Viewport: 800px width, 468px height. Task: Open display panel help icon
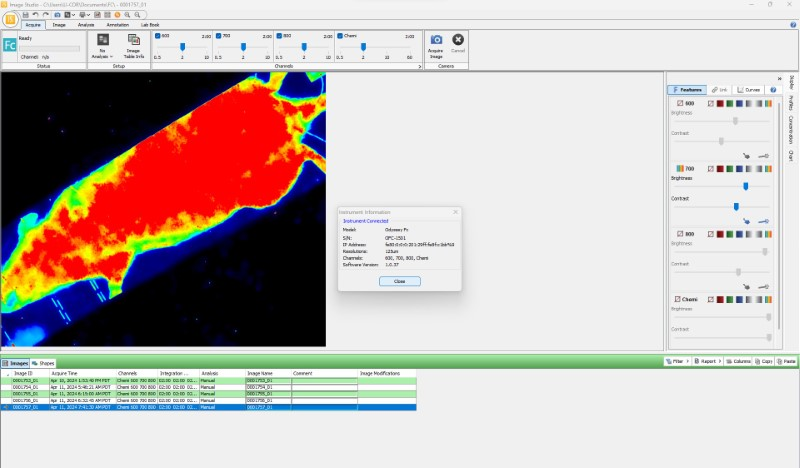pos(773,90)
